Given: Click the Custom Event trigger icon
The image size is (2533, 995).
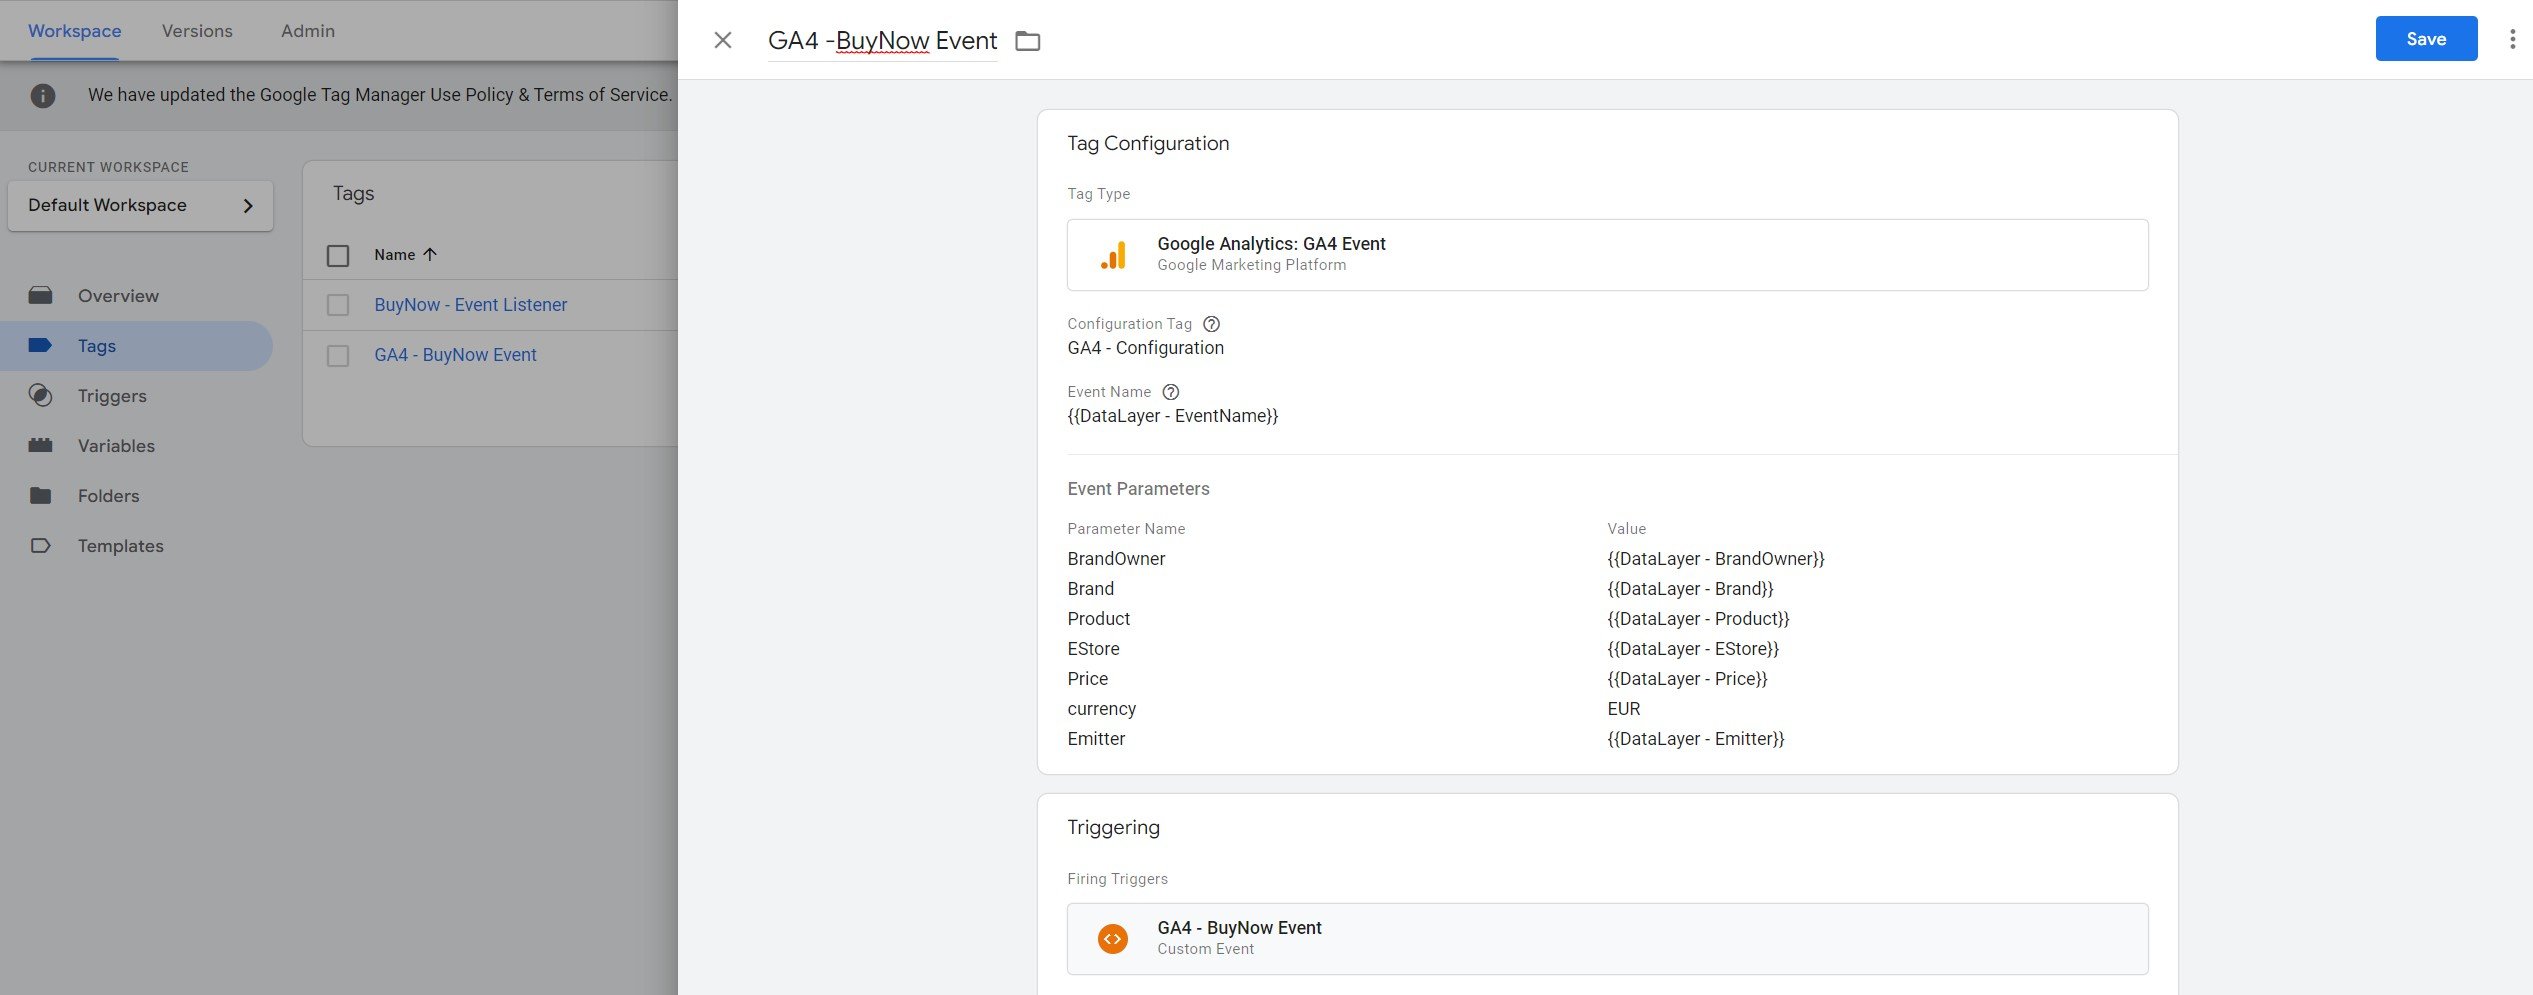Looking at the screenshot, I should (x=1112, y=938).
